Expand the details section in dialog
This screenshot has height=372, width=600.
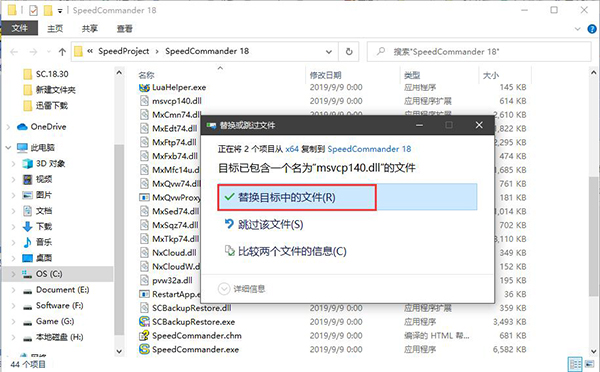point(242,289)
